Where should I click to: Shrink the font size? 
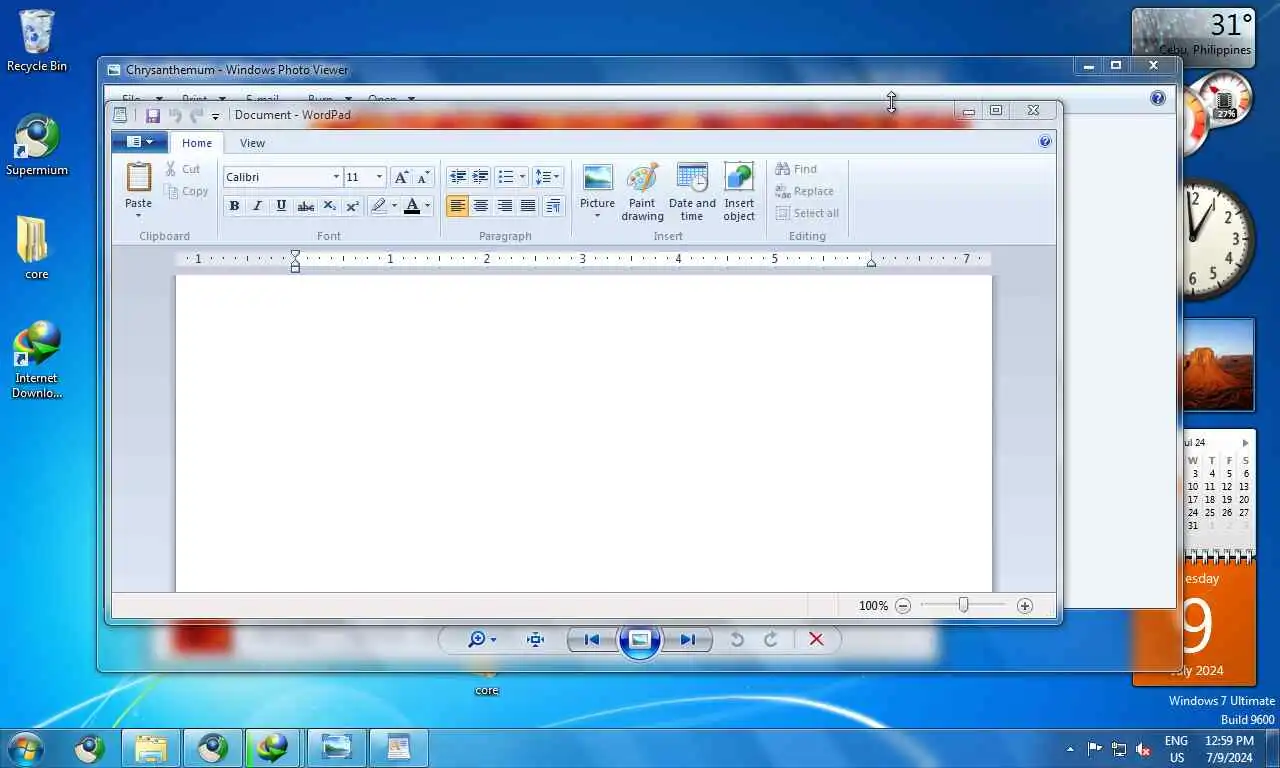click(424, 177)
